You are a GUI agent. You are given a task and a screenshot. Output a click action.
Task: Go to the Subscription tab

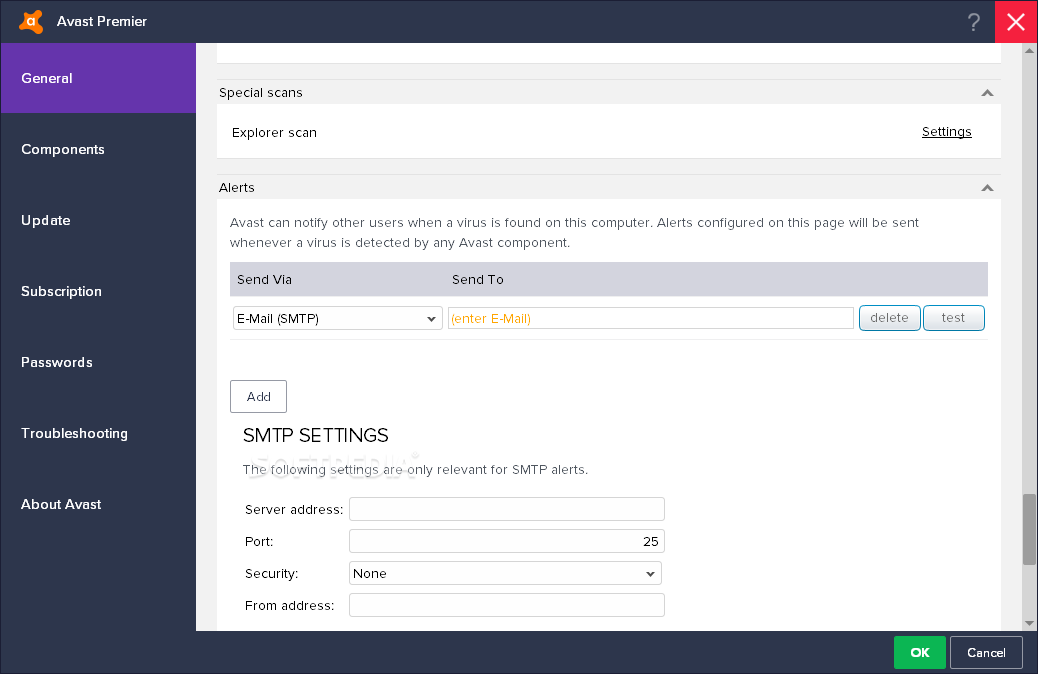click(61, 291)
